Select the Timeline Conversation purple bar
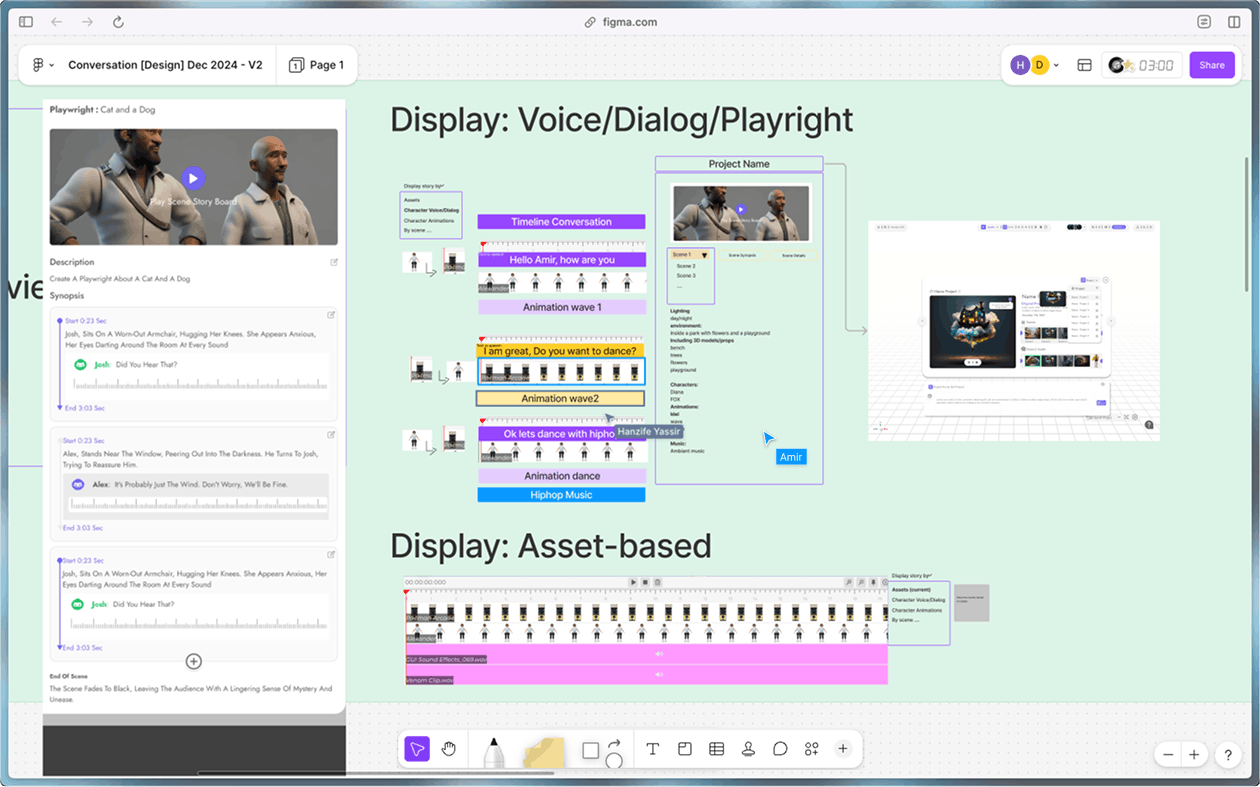 point(561,222)
